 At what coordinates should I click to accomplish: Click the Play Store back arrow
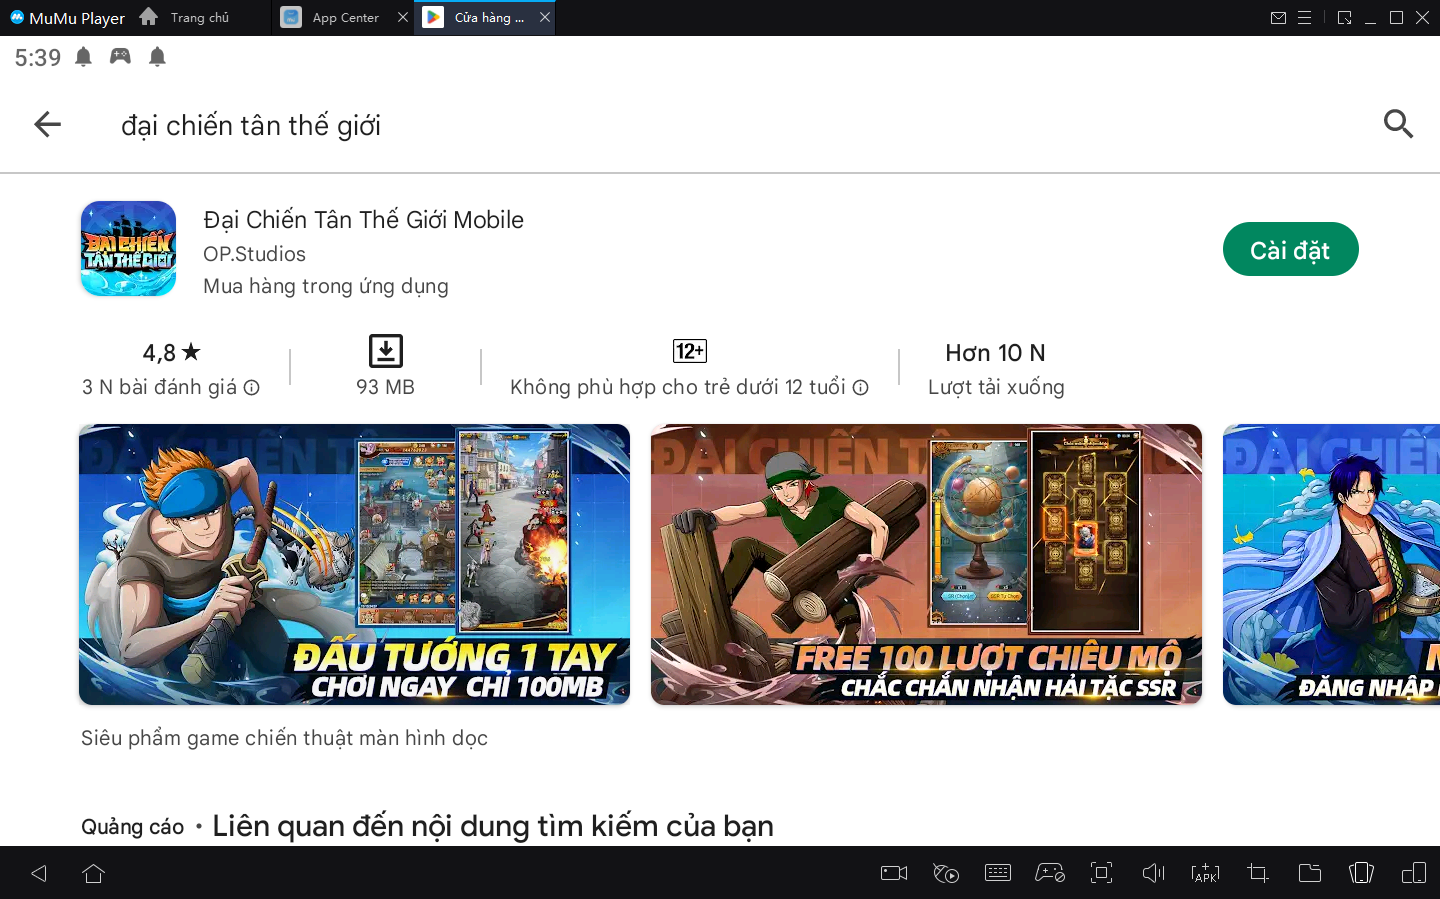pos(47,124)
